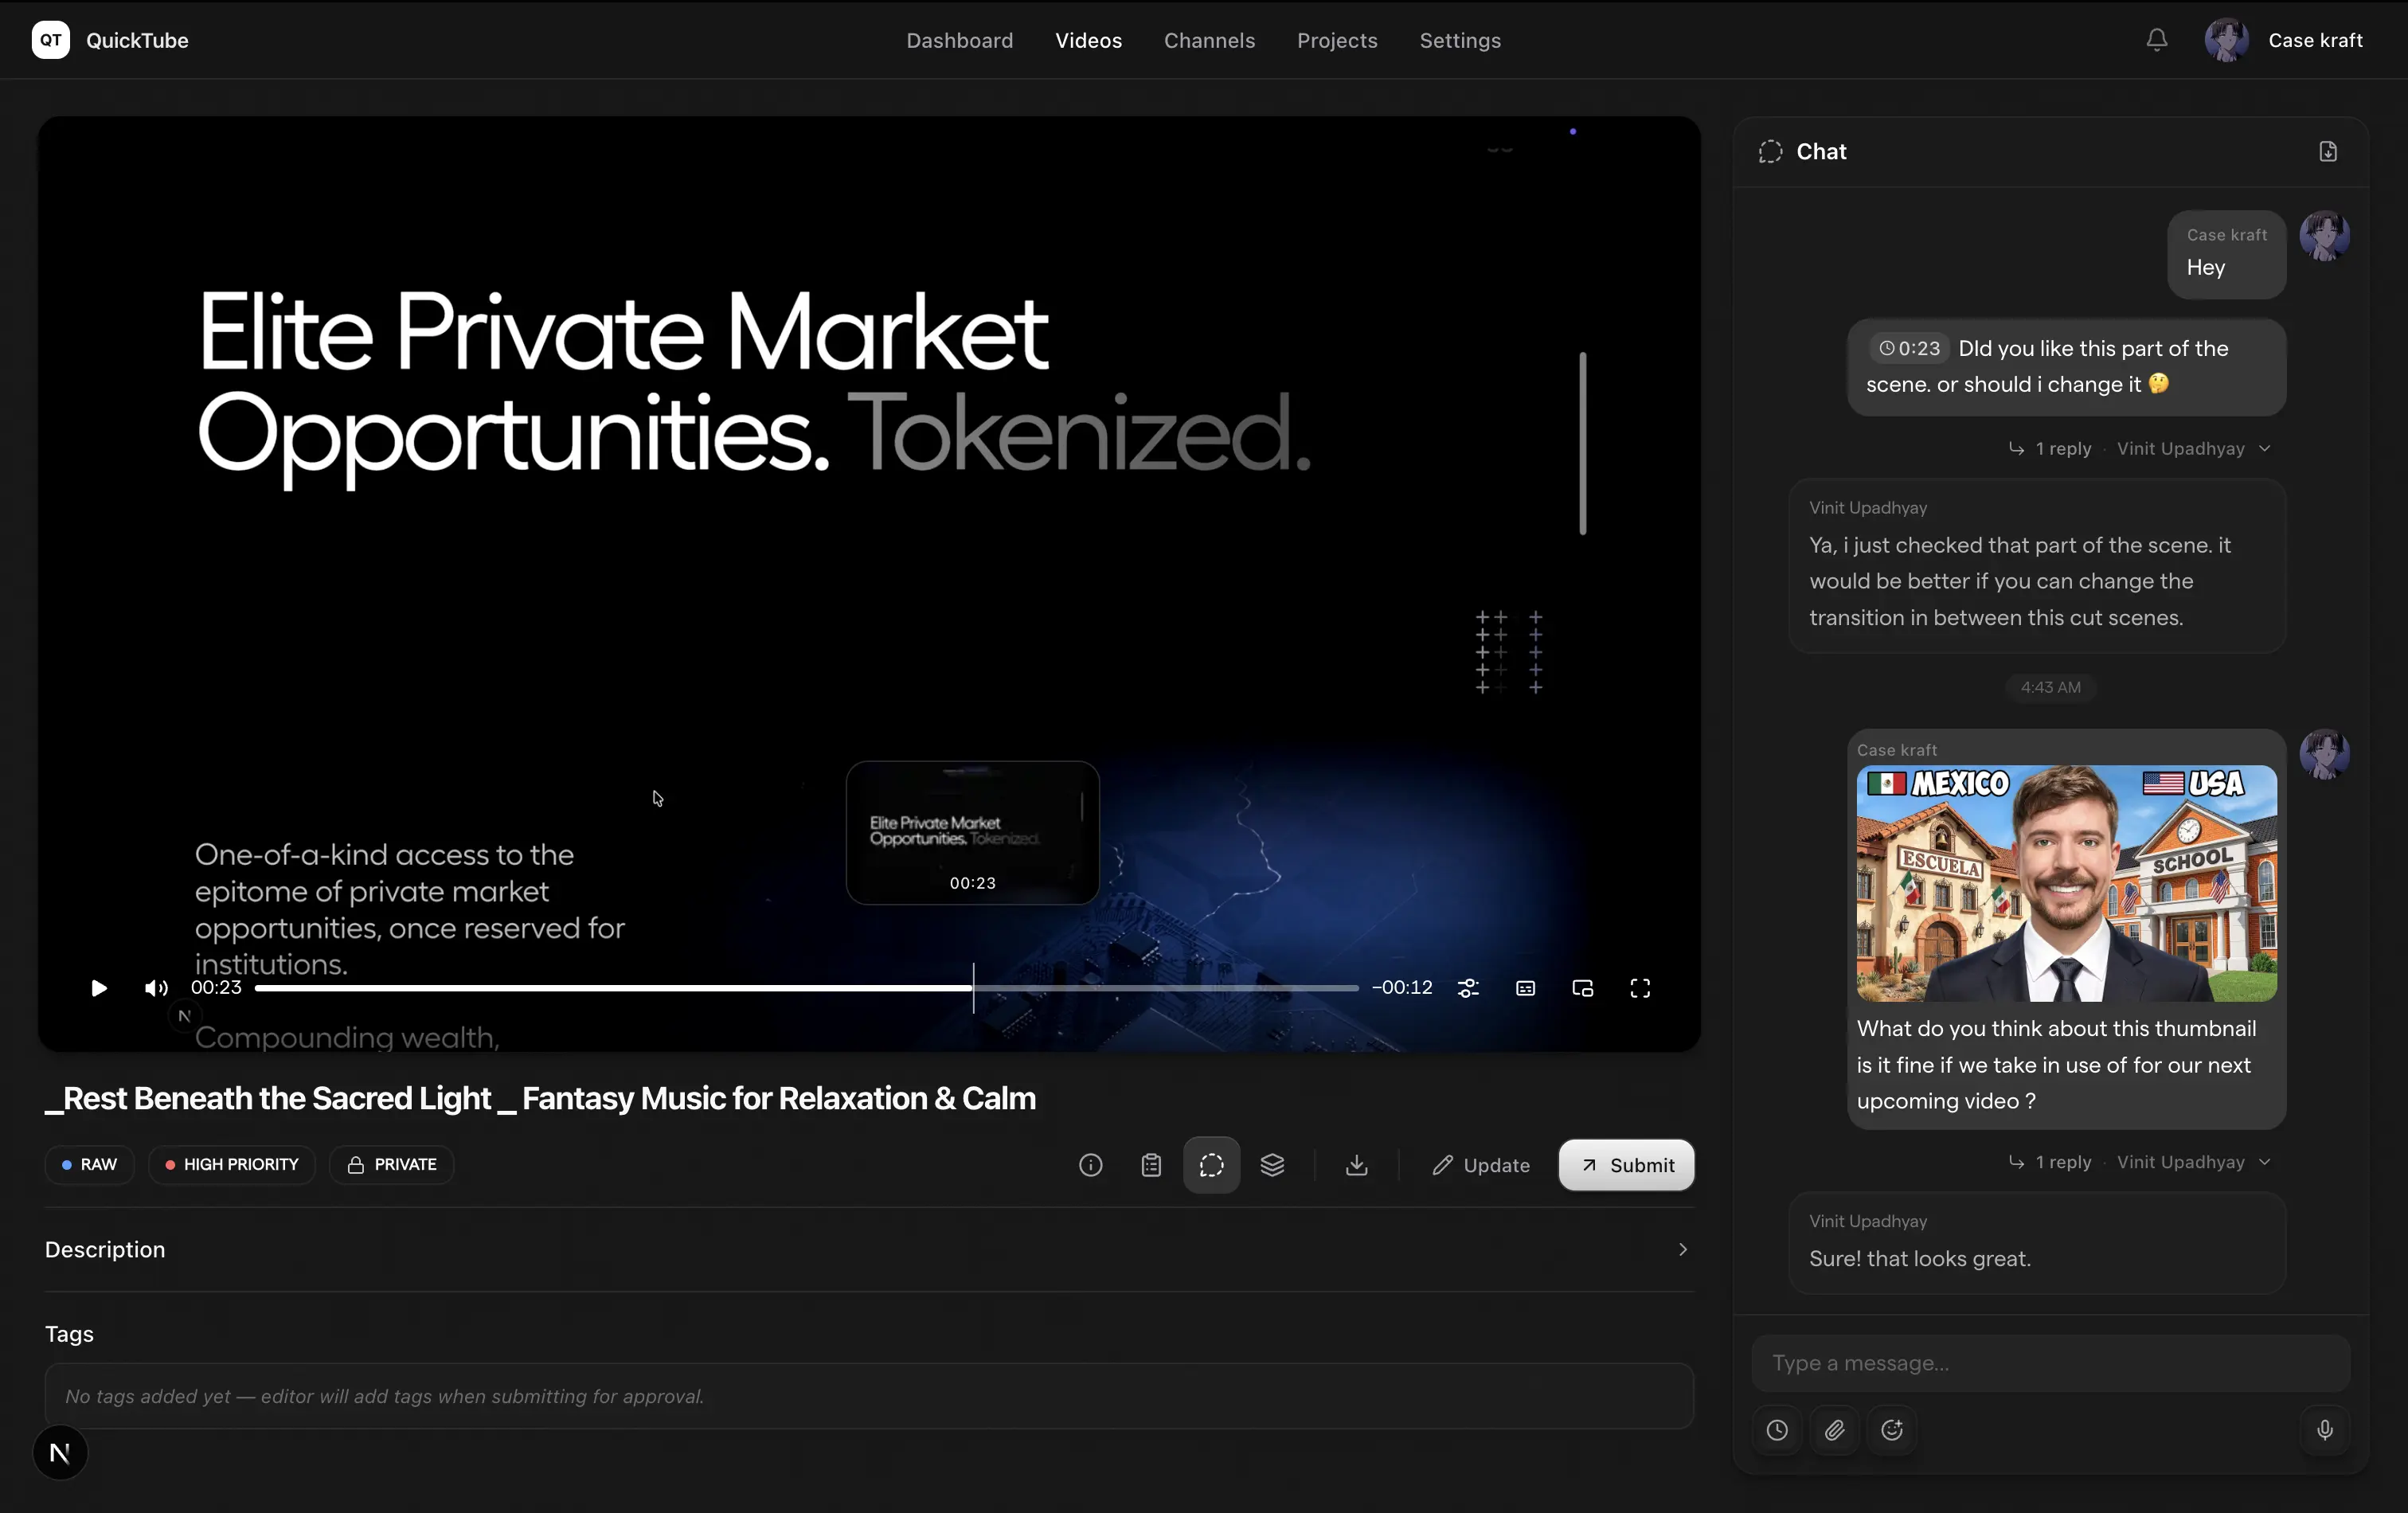The image size is (2408, 1513).
Task: Open the emoji picker in chat
Action: pyautogui.click(x=1891, y=1430)
